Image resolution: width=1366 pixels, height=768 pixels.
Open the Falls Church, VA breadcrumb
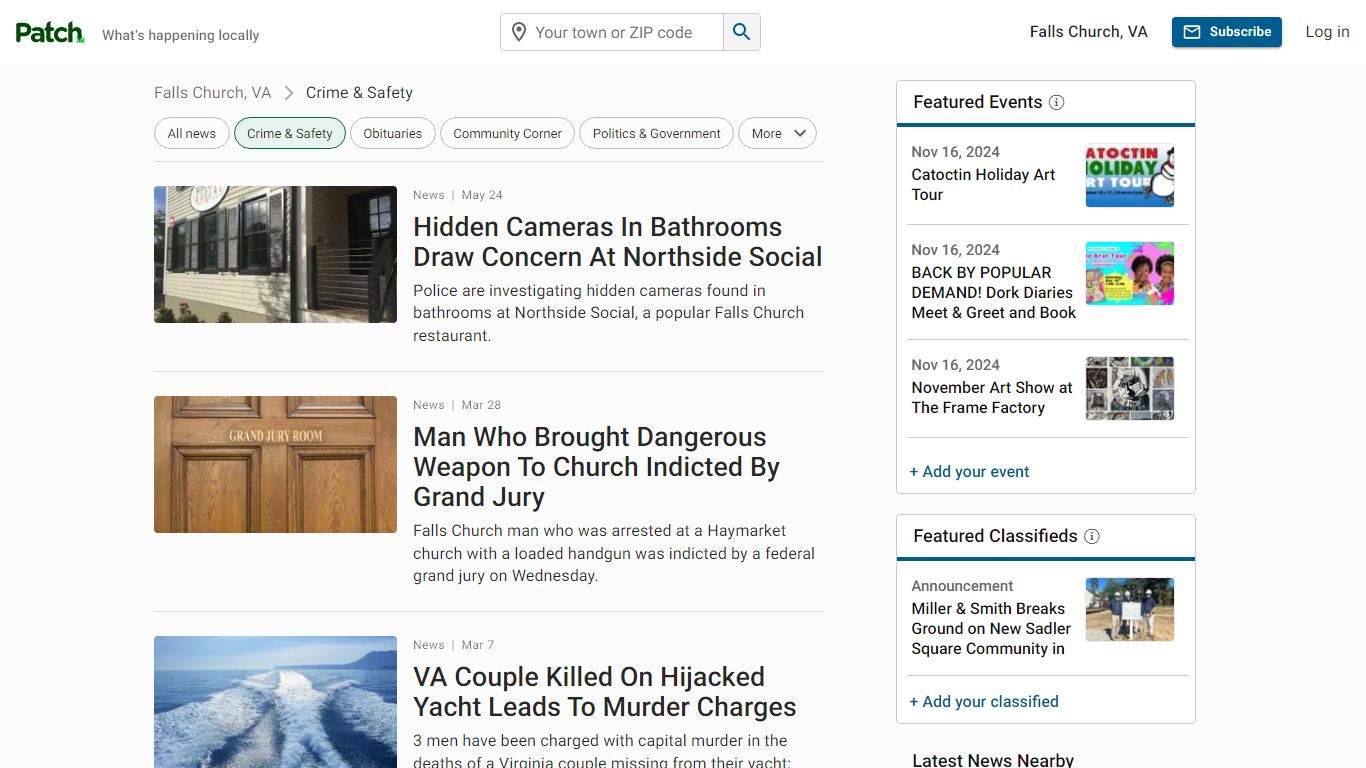tap(212, 92)
